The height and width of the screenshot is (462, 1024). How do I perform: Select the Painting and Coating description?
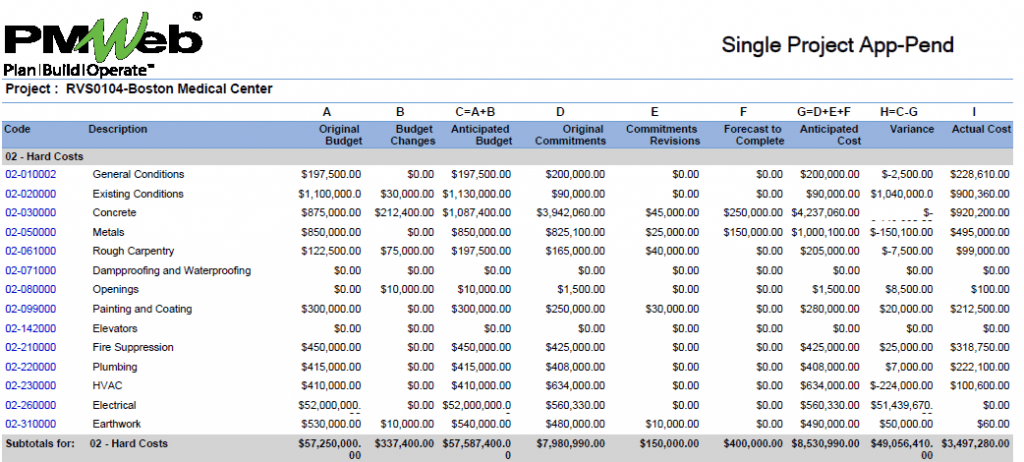pyautogui.click(x=142, y=309)
